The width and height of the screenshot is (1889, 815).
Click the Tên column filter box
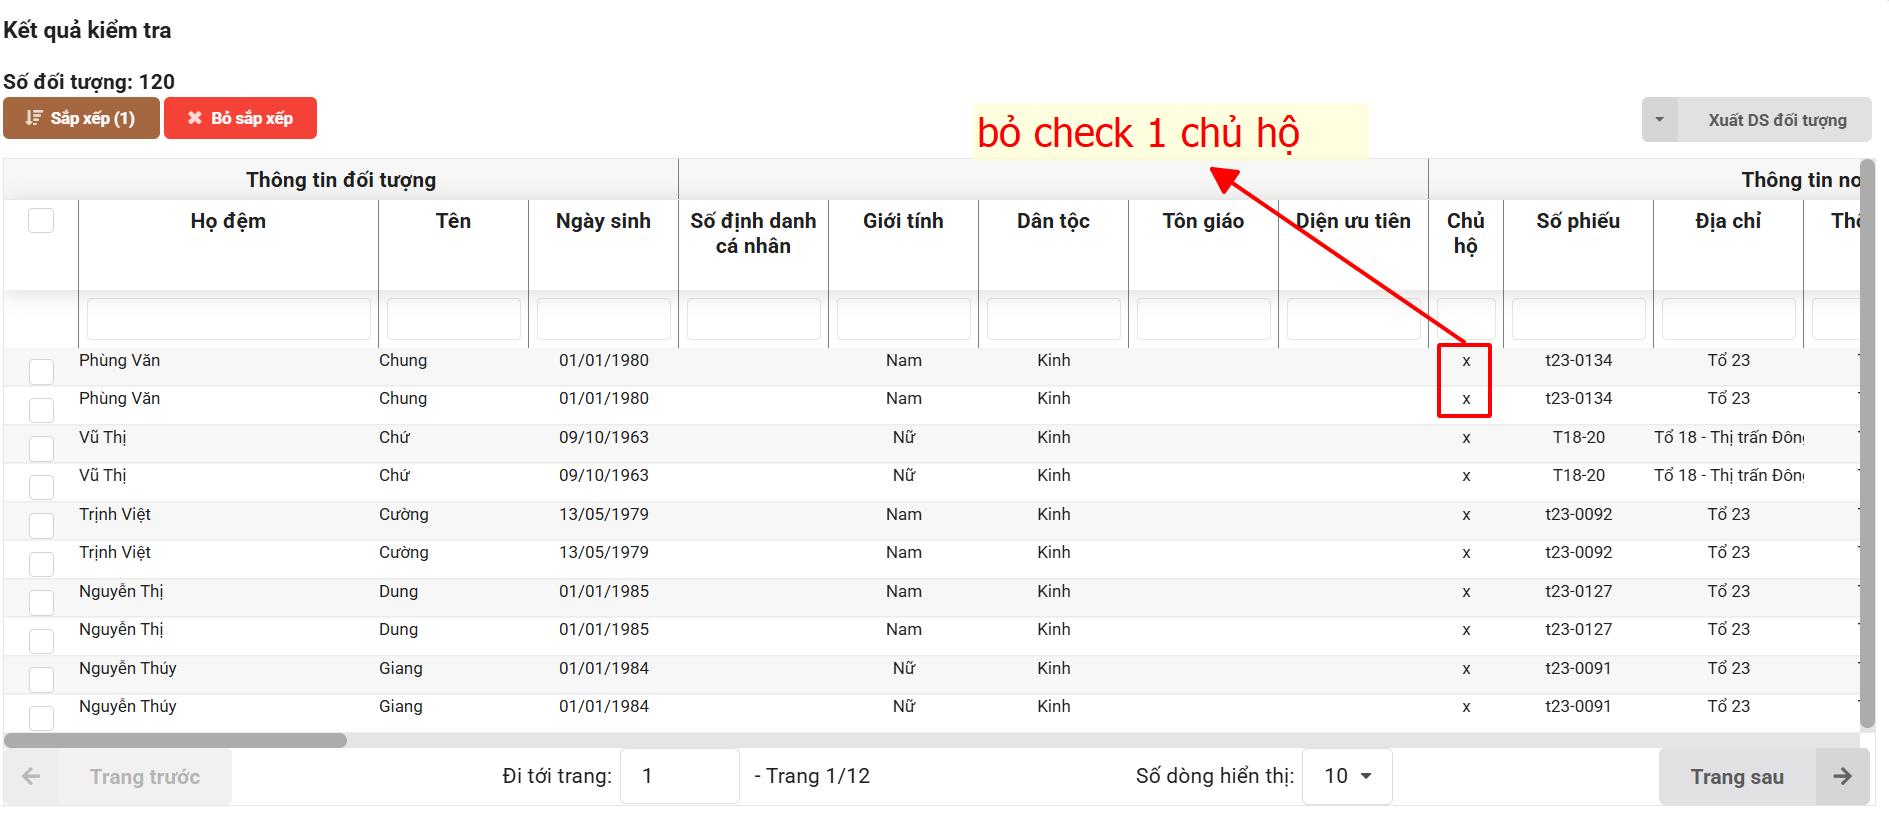pyautogui.click(x=453, y=319)
